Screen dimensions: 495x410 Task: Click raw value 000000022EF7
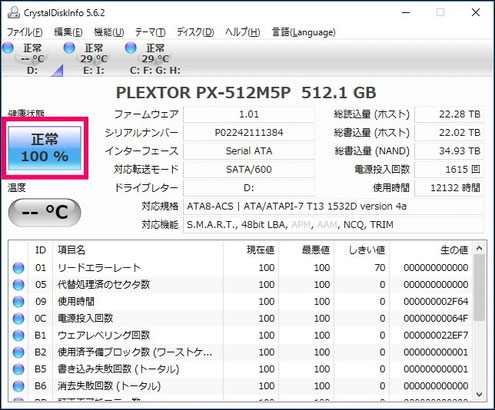tap(436, 335)
